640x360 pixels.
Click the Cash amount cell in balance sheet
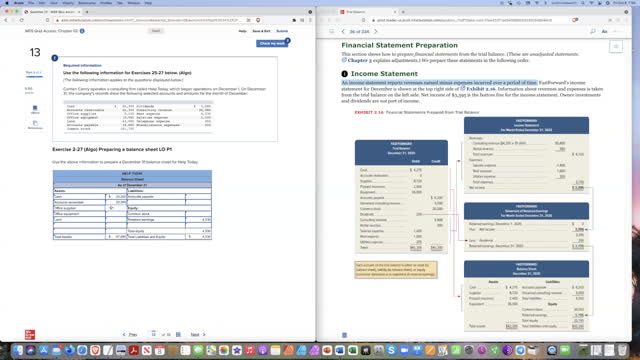point(116,196)
